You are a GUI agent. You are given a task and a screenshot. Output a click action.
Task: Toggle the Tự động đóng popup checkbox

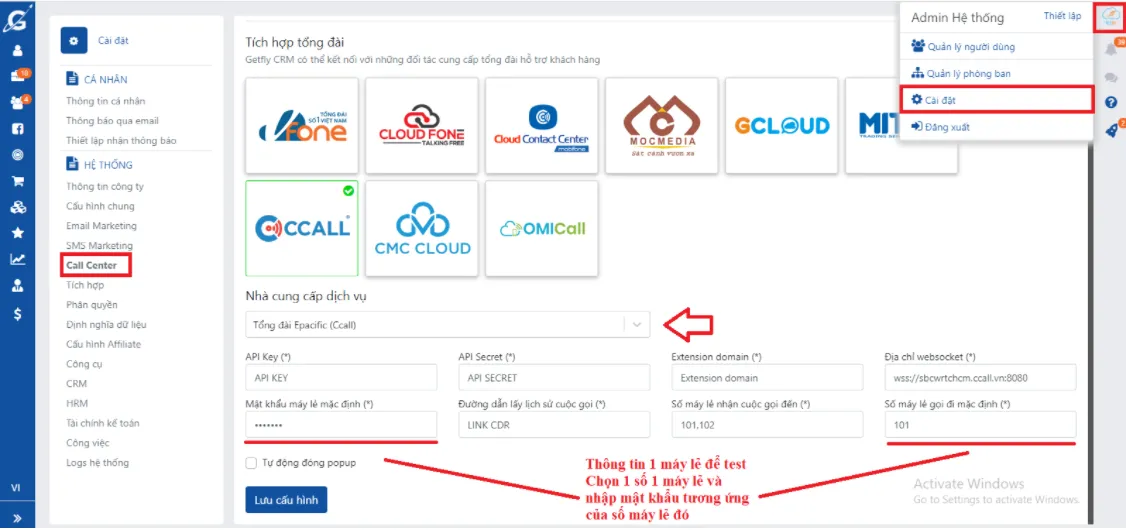251,463
